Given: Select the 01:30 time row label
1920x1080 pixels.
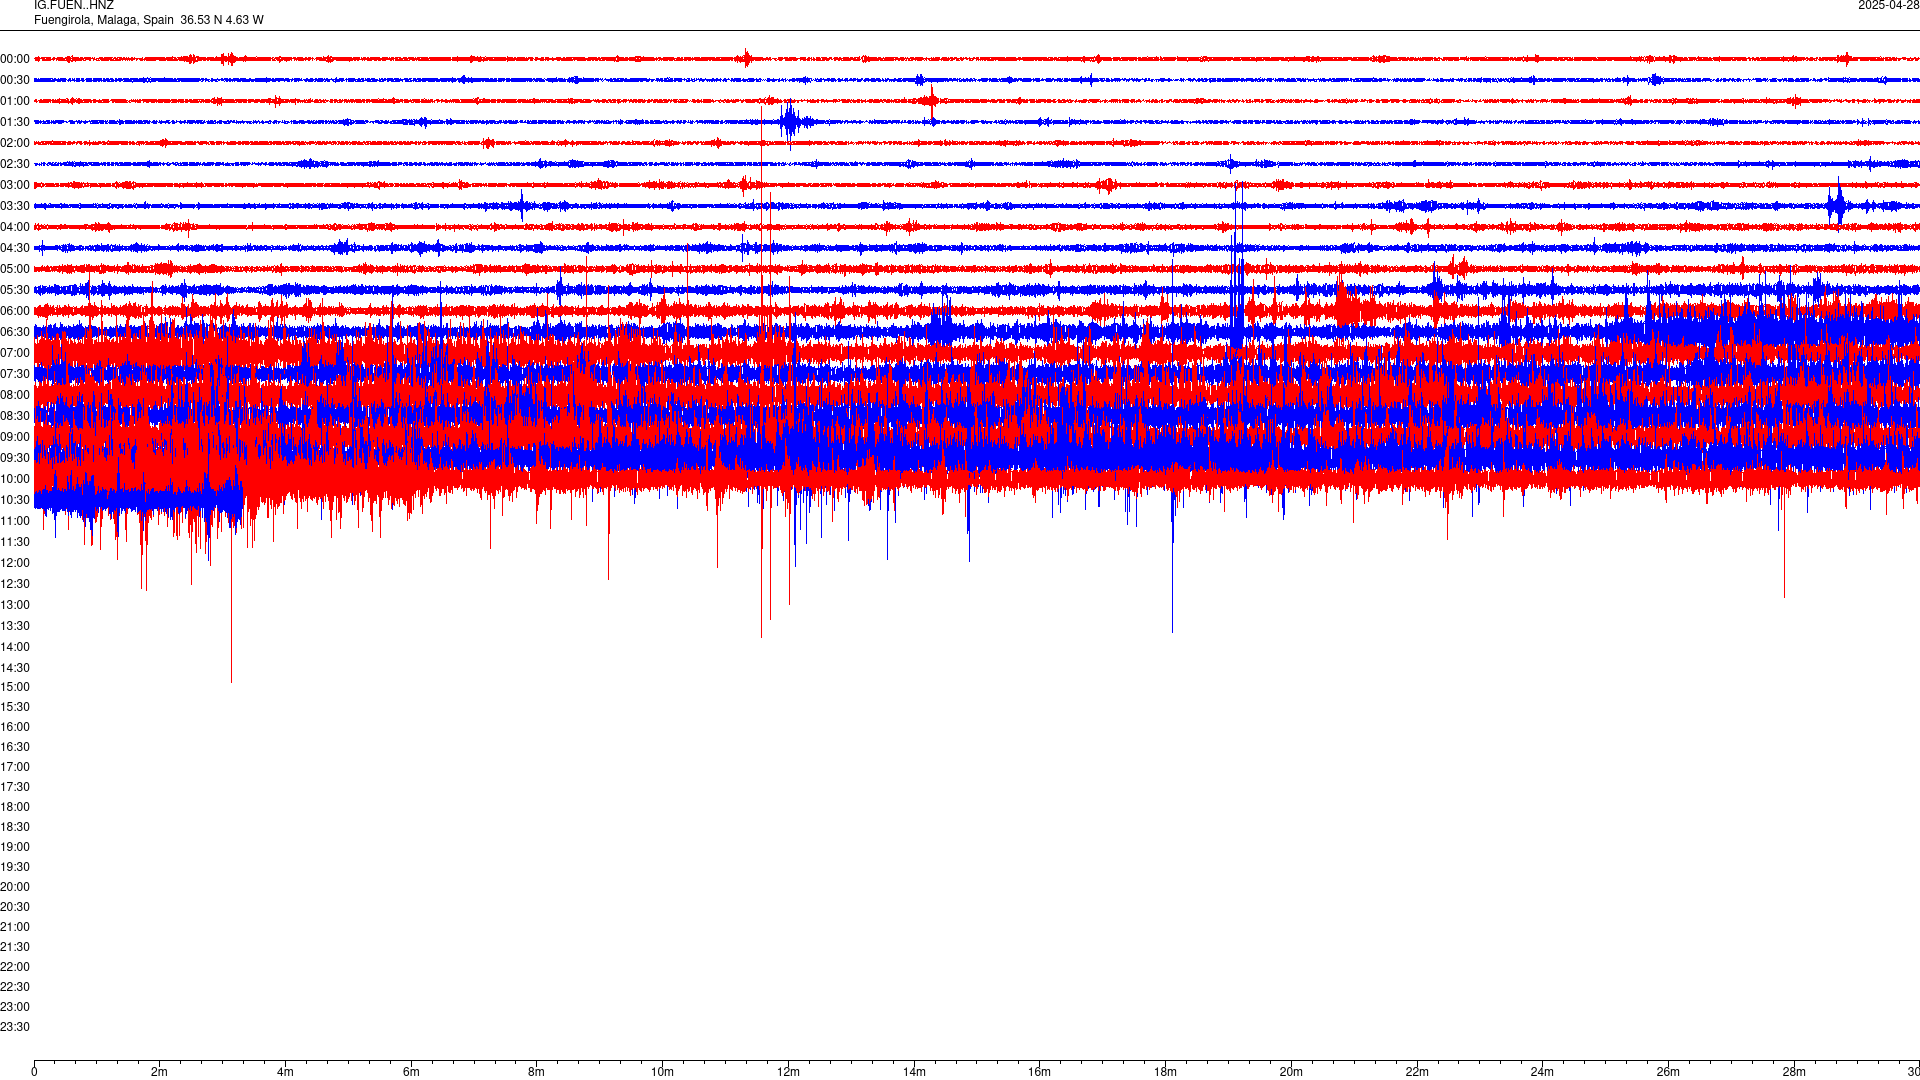Looking at the screenshot, I should pyautogui.click(x=15, y=122).
